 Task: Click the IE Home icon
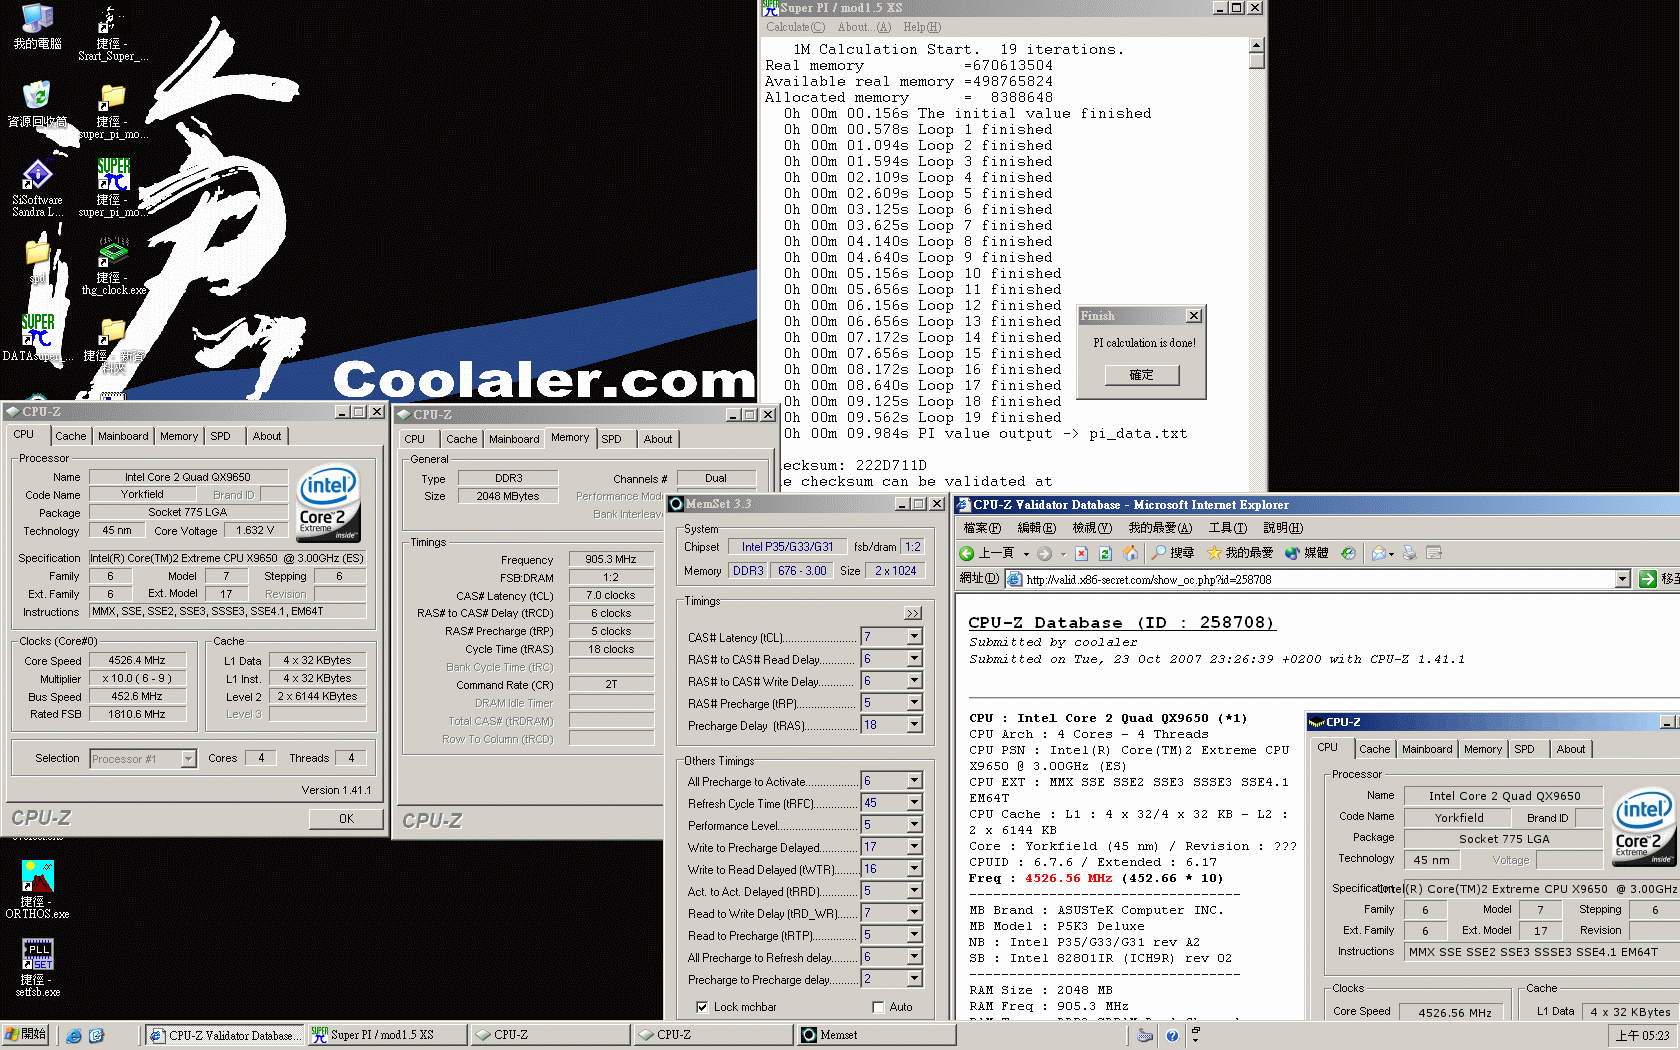(1130, 553)
